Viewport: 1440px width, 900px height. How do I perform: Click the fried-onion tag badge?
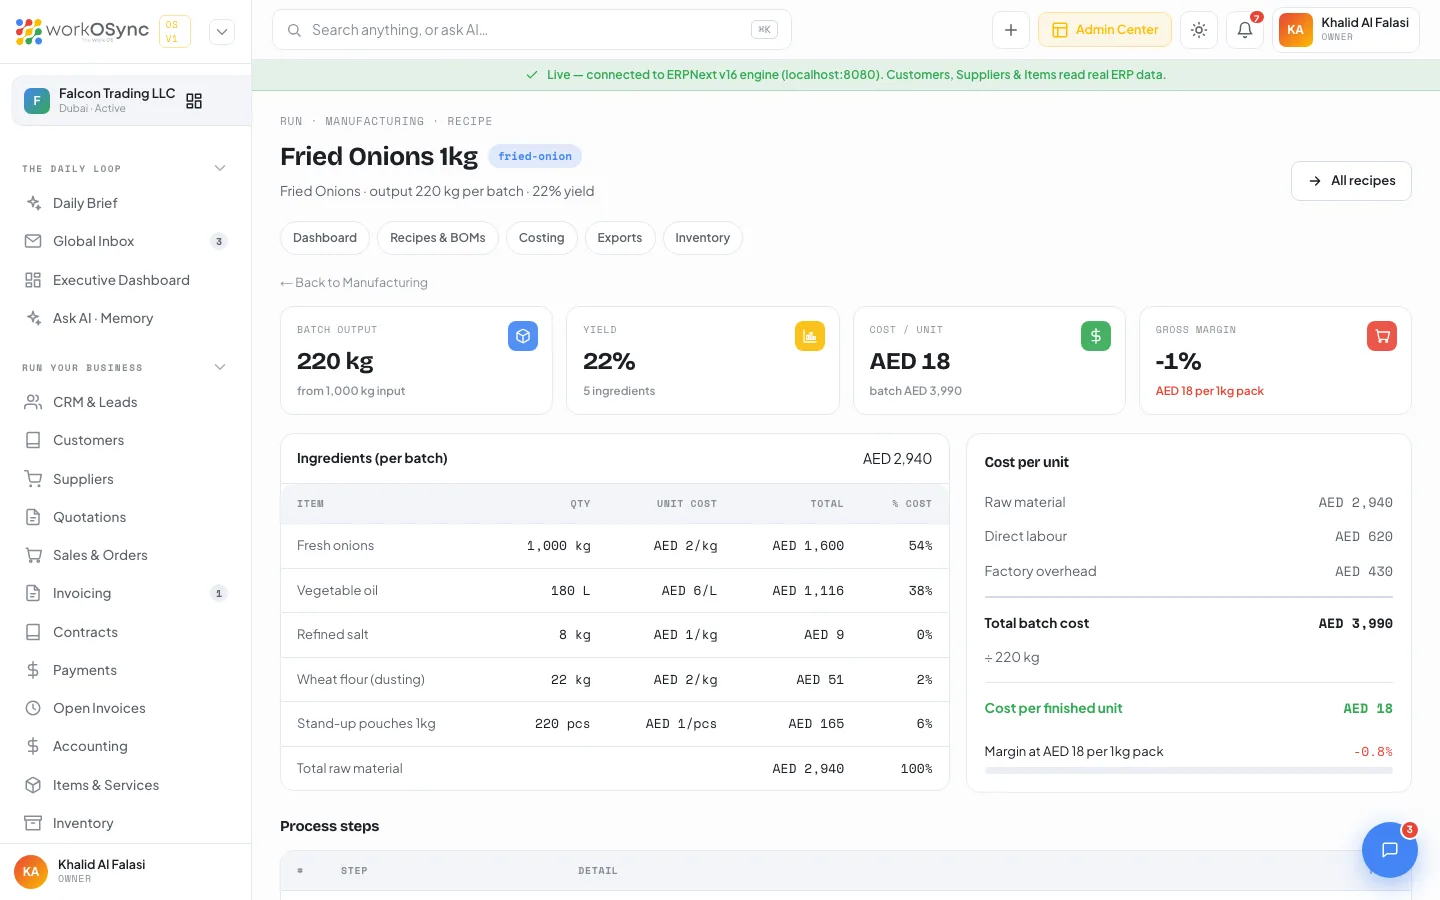pos(535,156)
